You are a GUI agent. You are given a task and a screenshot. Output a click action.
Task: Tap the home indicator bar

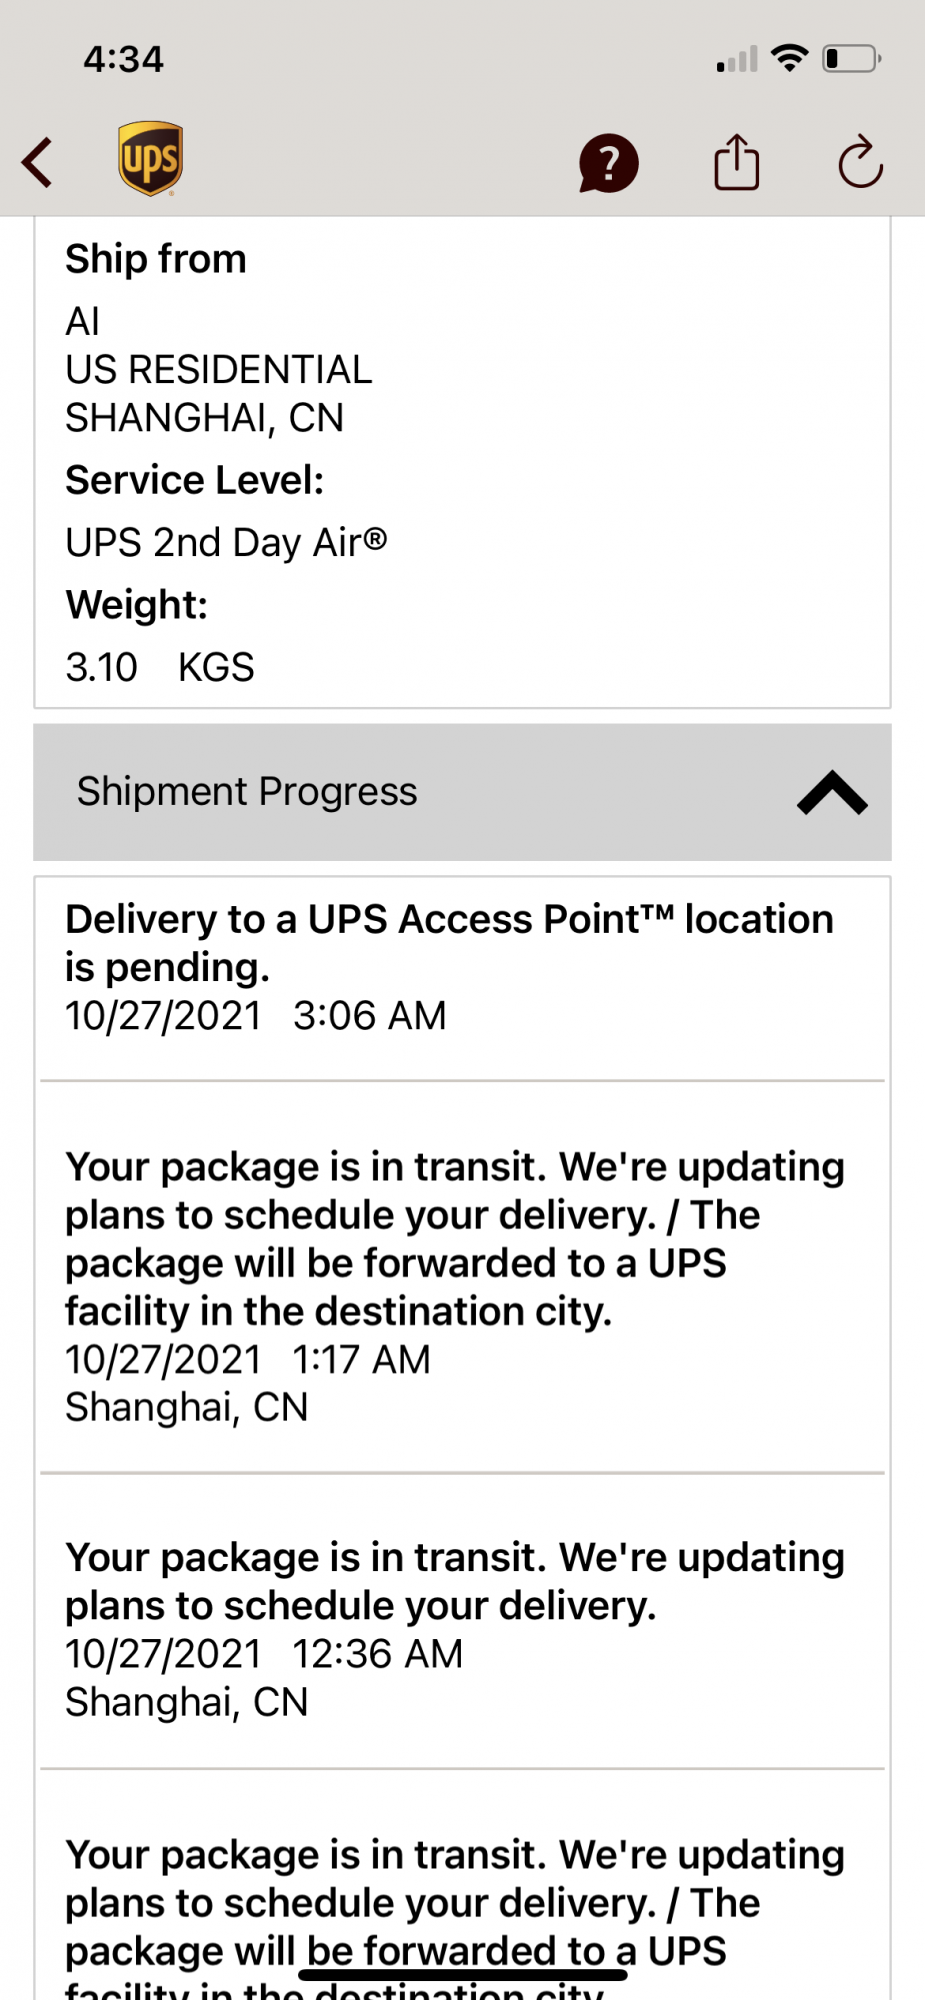(463, 1975)
